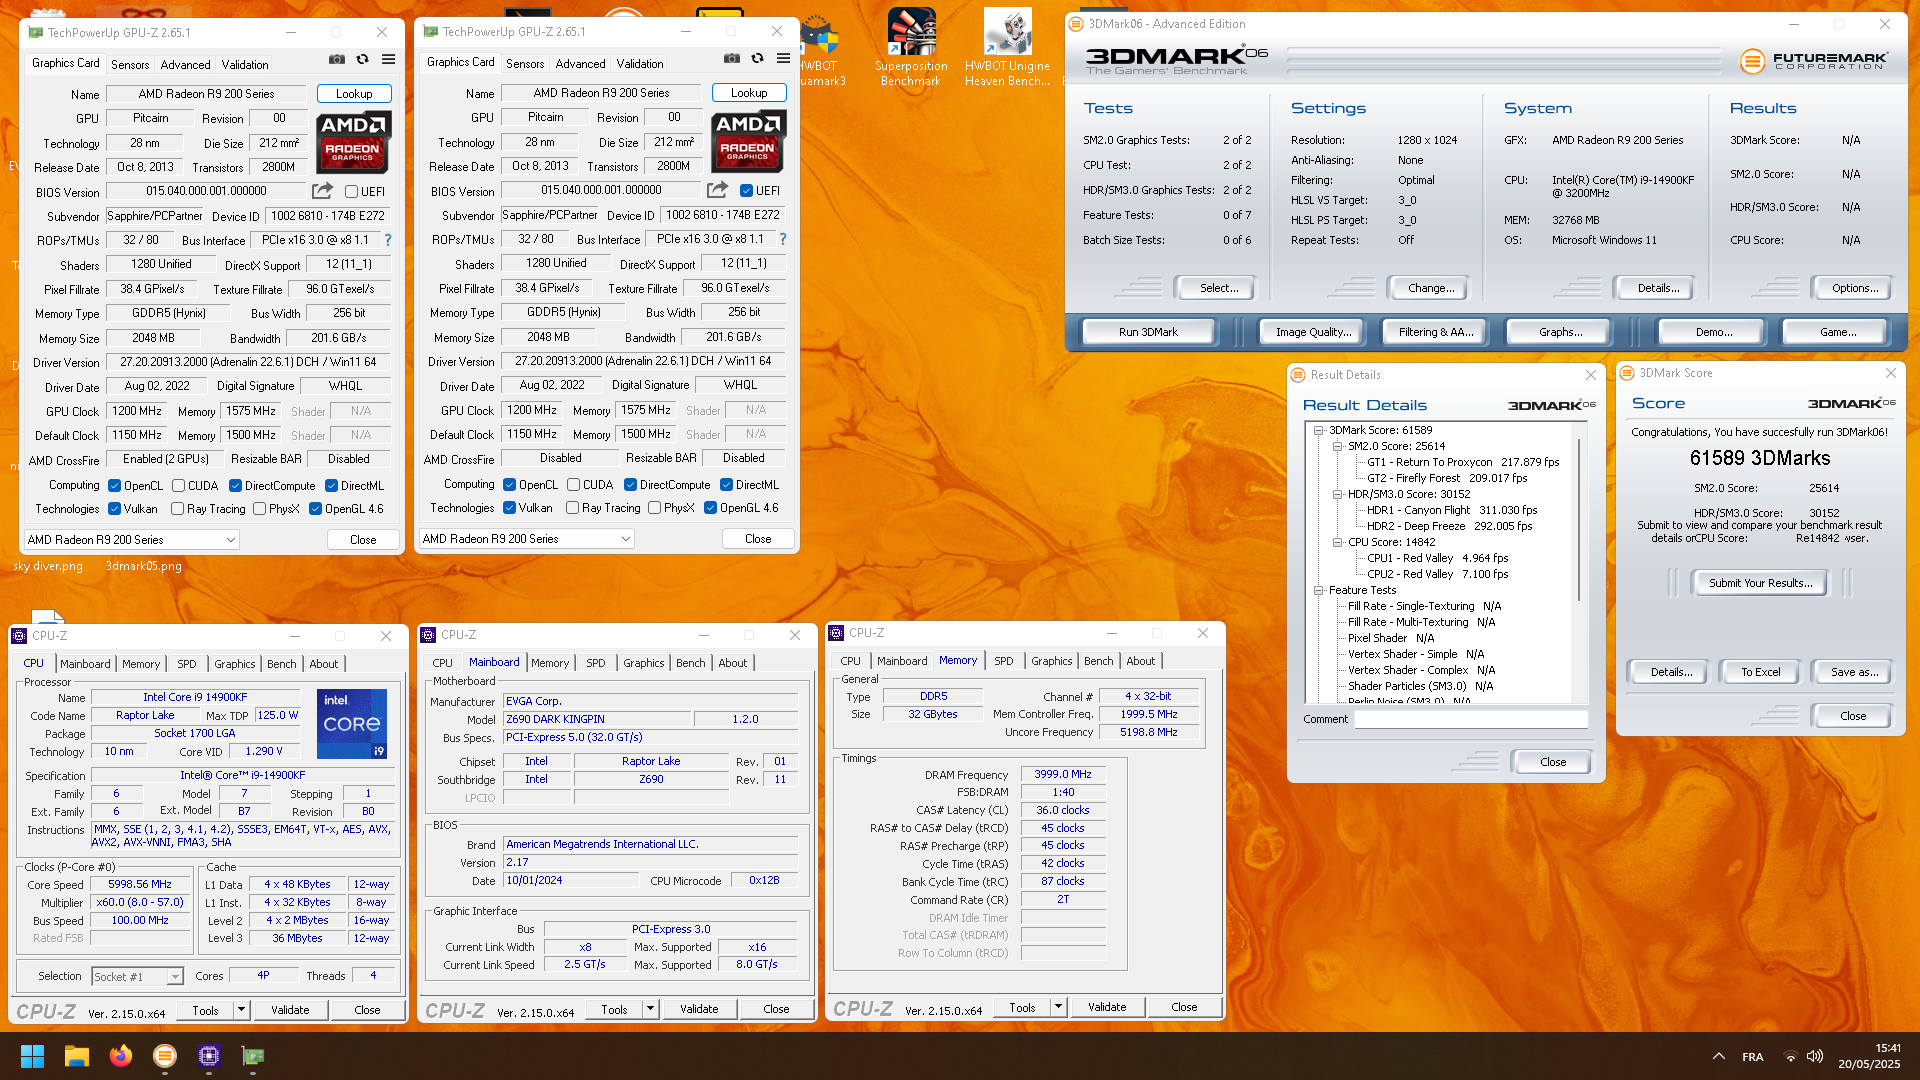Toggle OpenCL checkbox in left GPU-Z
The image size is (1920, 1080).
114,486
